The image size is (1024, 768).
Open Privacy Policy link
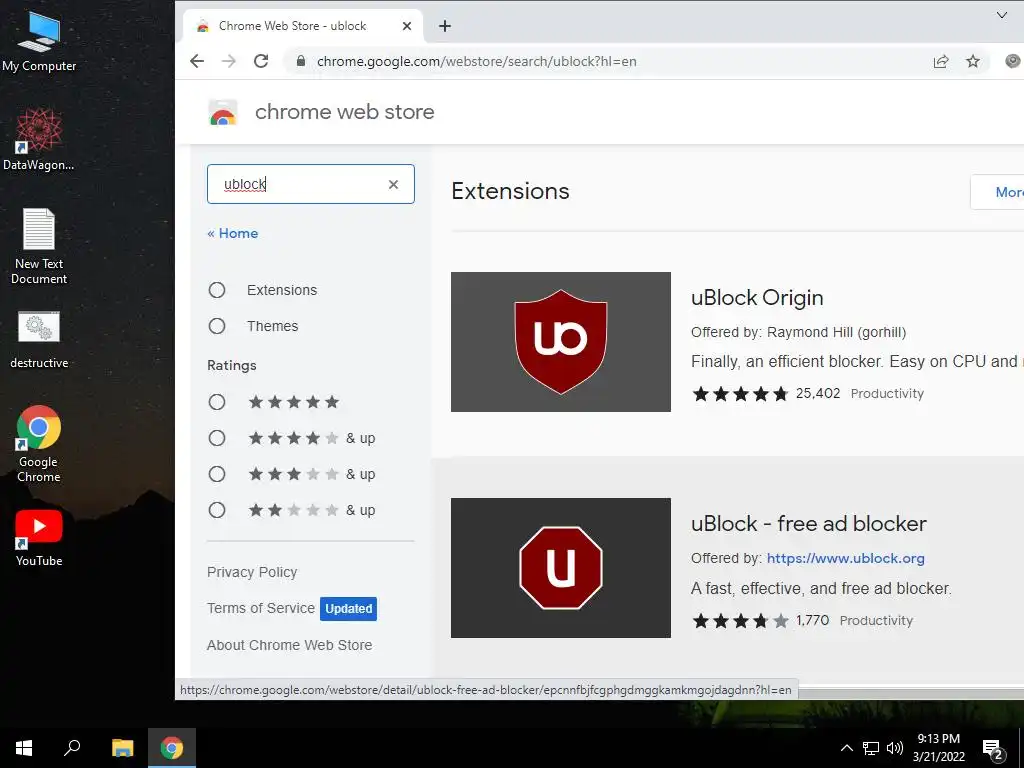pyautogui.click(x=252, y=572)
